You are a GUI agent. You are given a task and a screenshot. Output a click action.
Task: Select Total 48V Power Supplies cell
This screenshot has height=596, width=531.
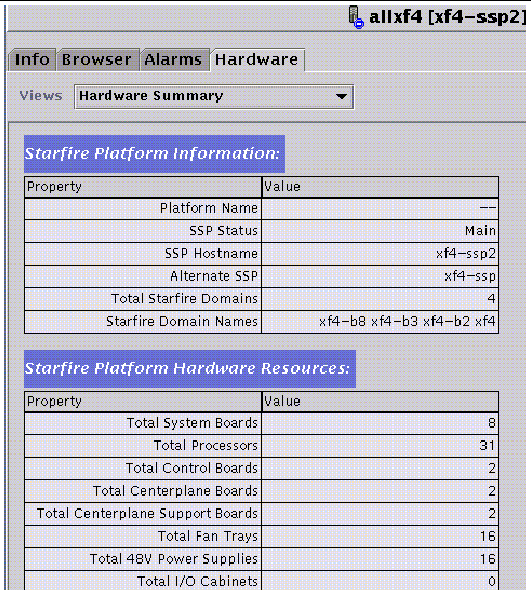click(143, 559)
